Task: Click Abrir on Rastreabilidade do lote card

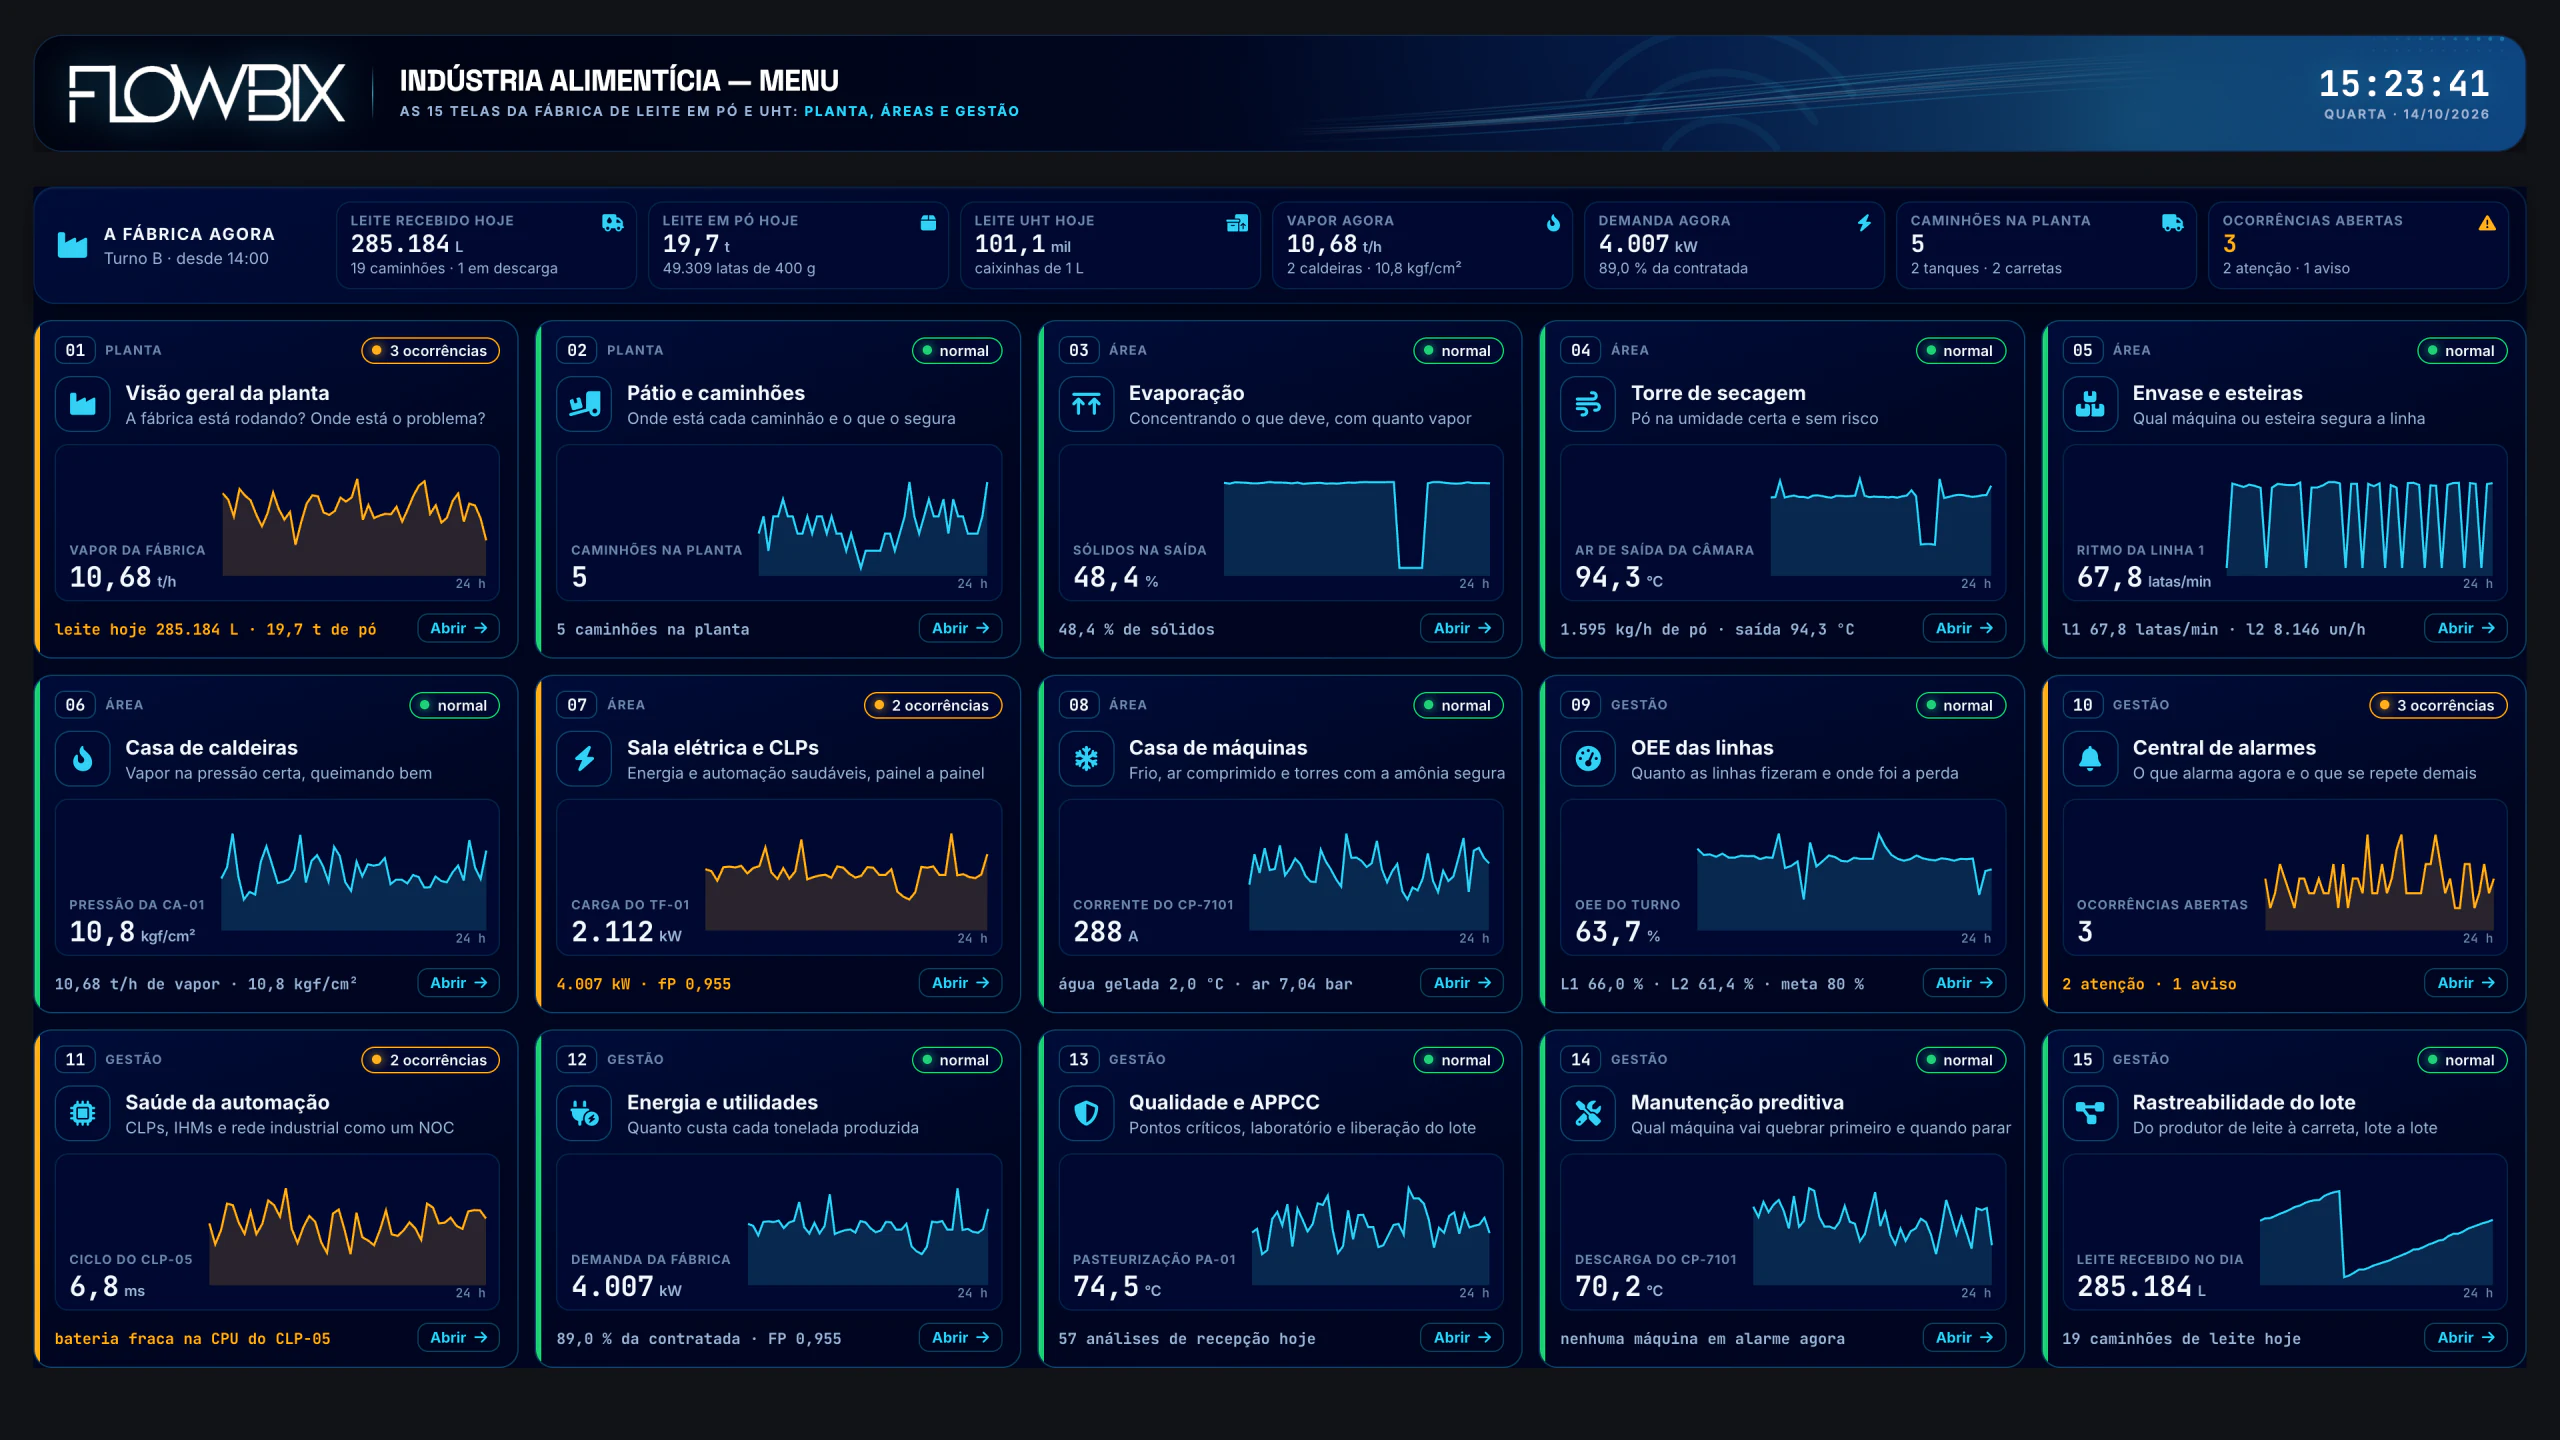Action: click(2465, 1337)
